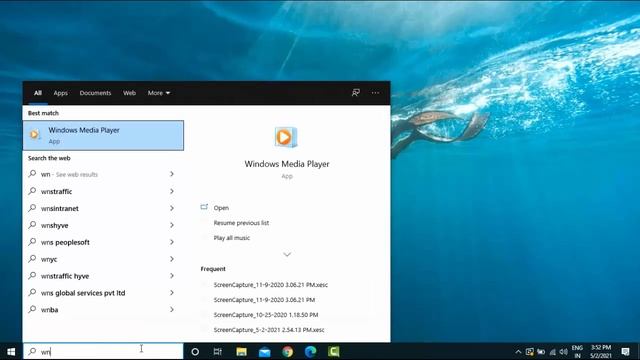
Task: Open ScreenCapture_11-9-2020 3.06.21 PM.xesc file
Action: pos(271,285)
